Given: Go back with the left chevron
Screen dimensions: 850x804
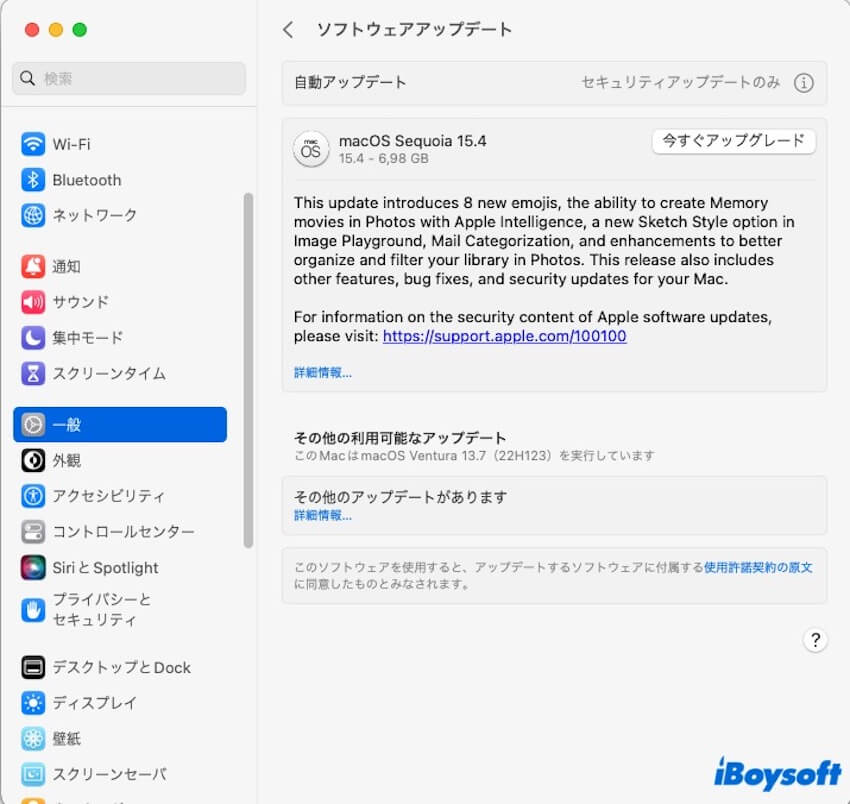Looking at the screenshot, I should (288, 29).
